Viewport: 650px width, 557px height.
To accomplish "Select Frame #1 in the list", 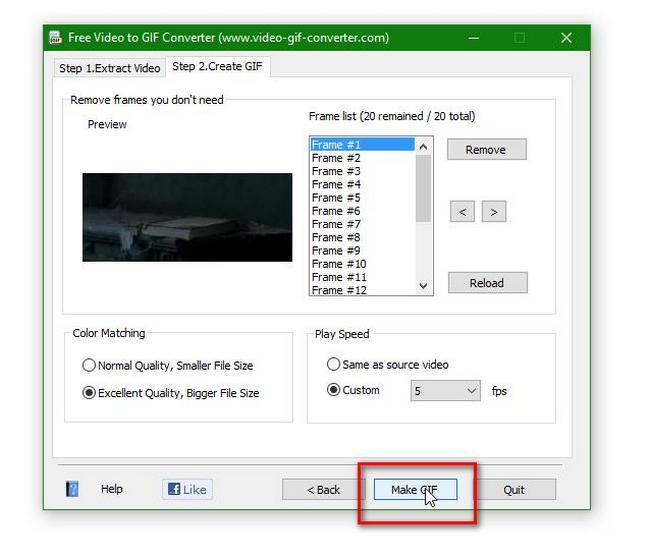I will pos(363,145).
